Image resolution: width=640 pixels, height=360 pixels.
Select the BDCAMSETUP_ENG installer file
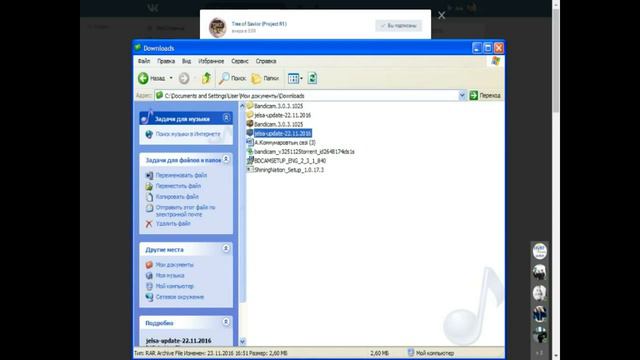[x=286, y=161]
